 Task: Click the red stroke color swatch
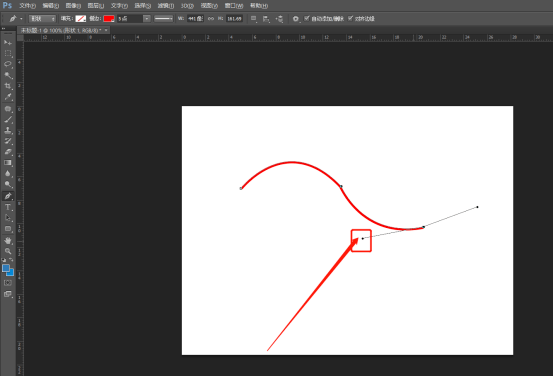click(x=109, y=18)
